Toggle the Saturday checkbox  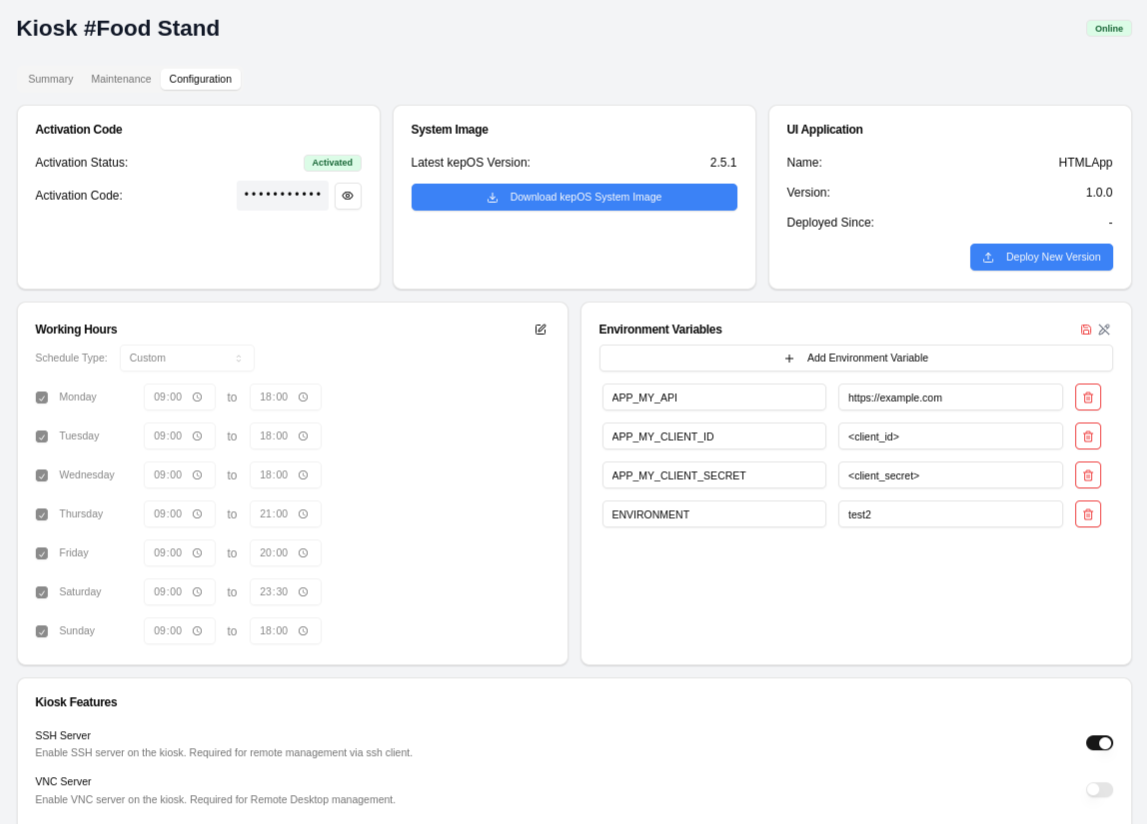click(42, 592)
